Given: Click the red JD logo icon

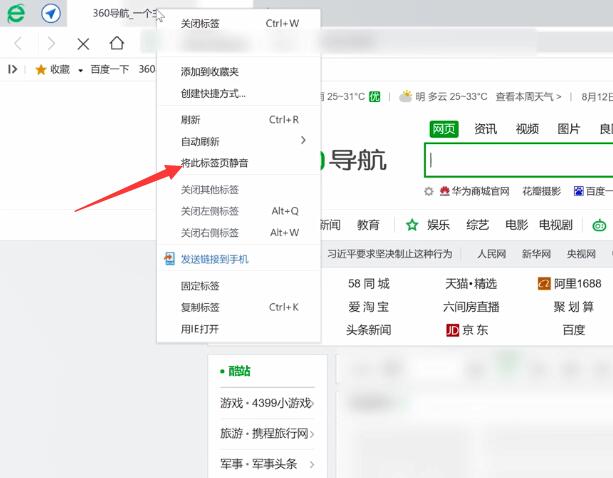Looking at the screenshot, I should tap(452, 330).
